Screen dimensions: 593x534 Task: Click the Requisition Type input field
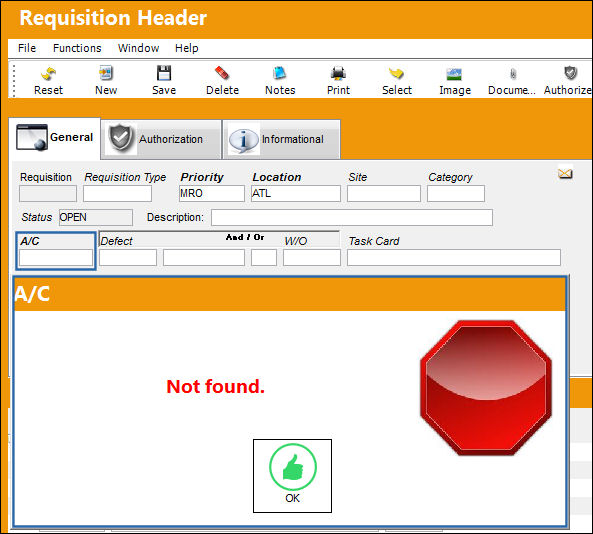click(x=118, y=194)
